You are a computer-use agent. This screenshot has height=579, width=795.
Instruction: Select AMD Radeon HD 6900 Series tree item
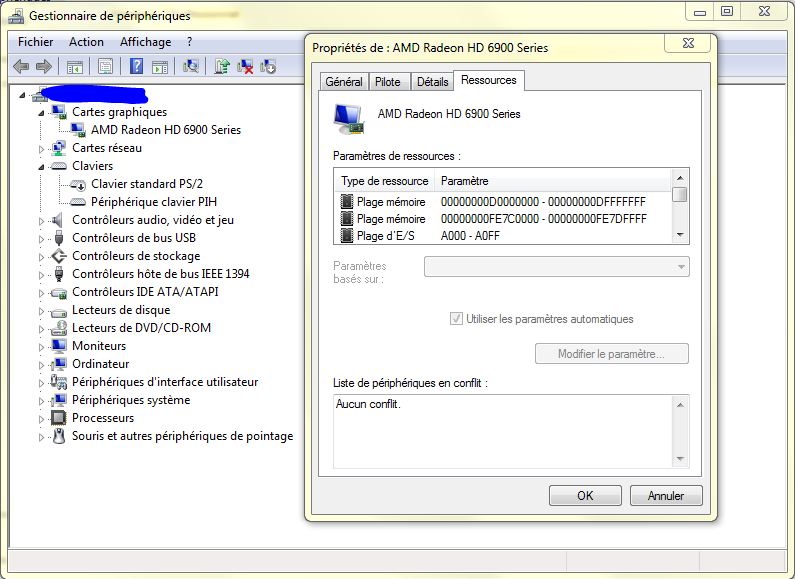(166, 130)
